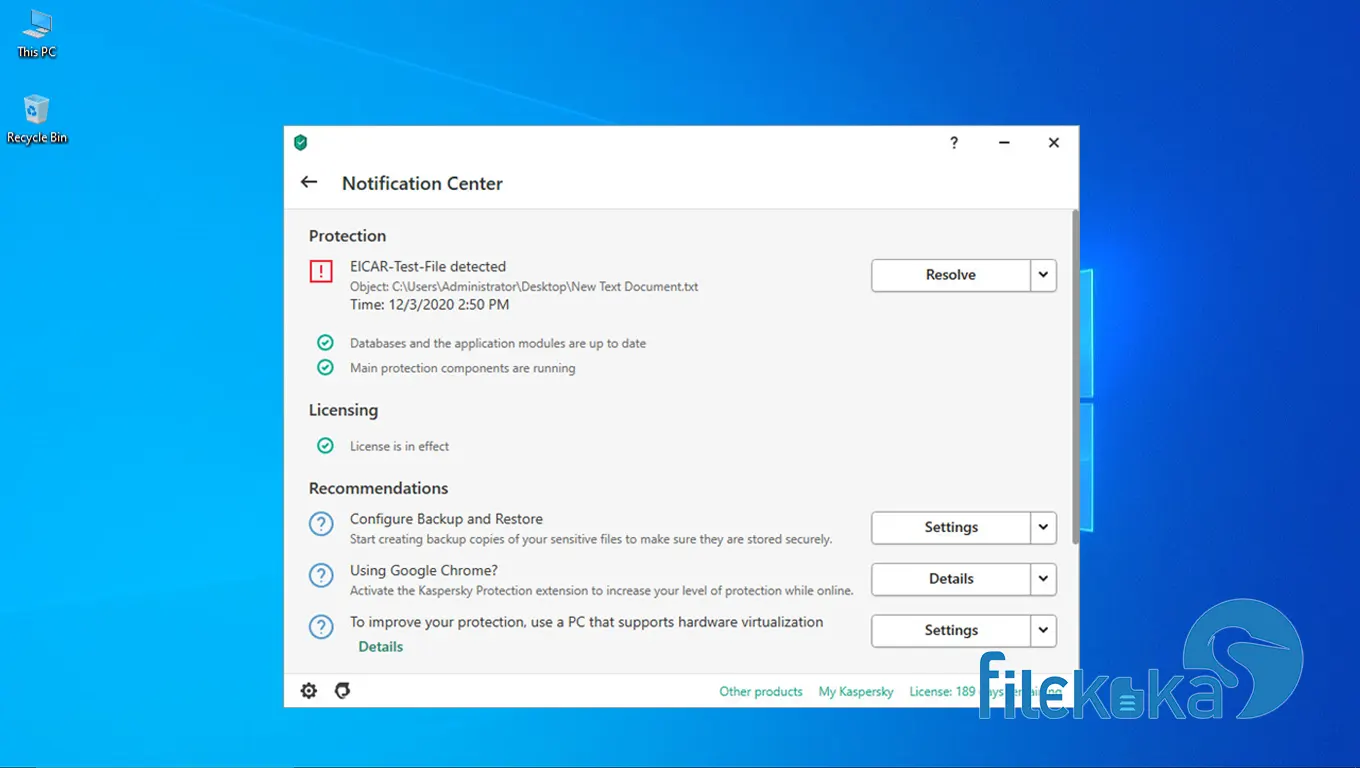The height and width of the screenshot is (768, 1360).
Task: Click 'Start creating backup copies' description text
Action: pyautogui.click(x=591, y=539)
